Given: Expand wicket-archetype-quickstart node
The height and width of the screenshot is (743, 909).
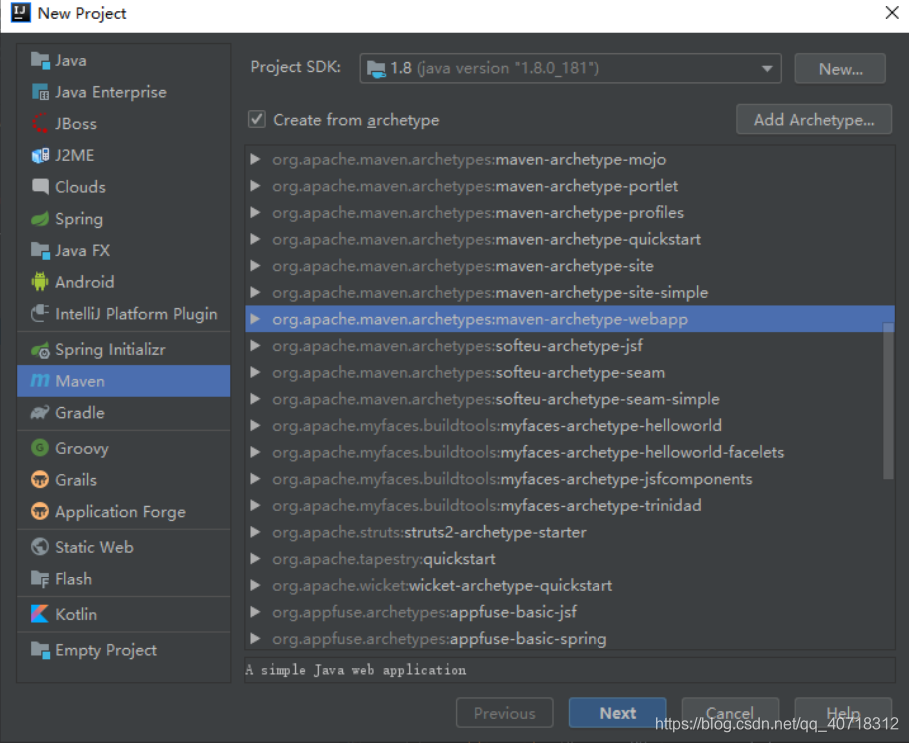Looking at the screenshot, I should [x=254, y=585].
